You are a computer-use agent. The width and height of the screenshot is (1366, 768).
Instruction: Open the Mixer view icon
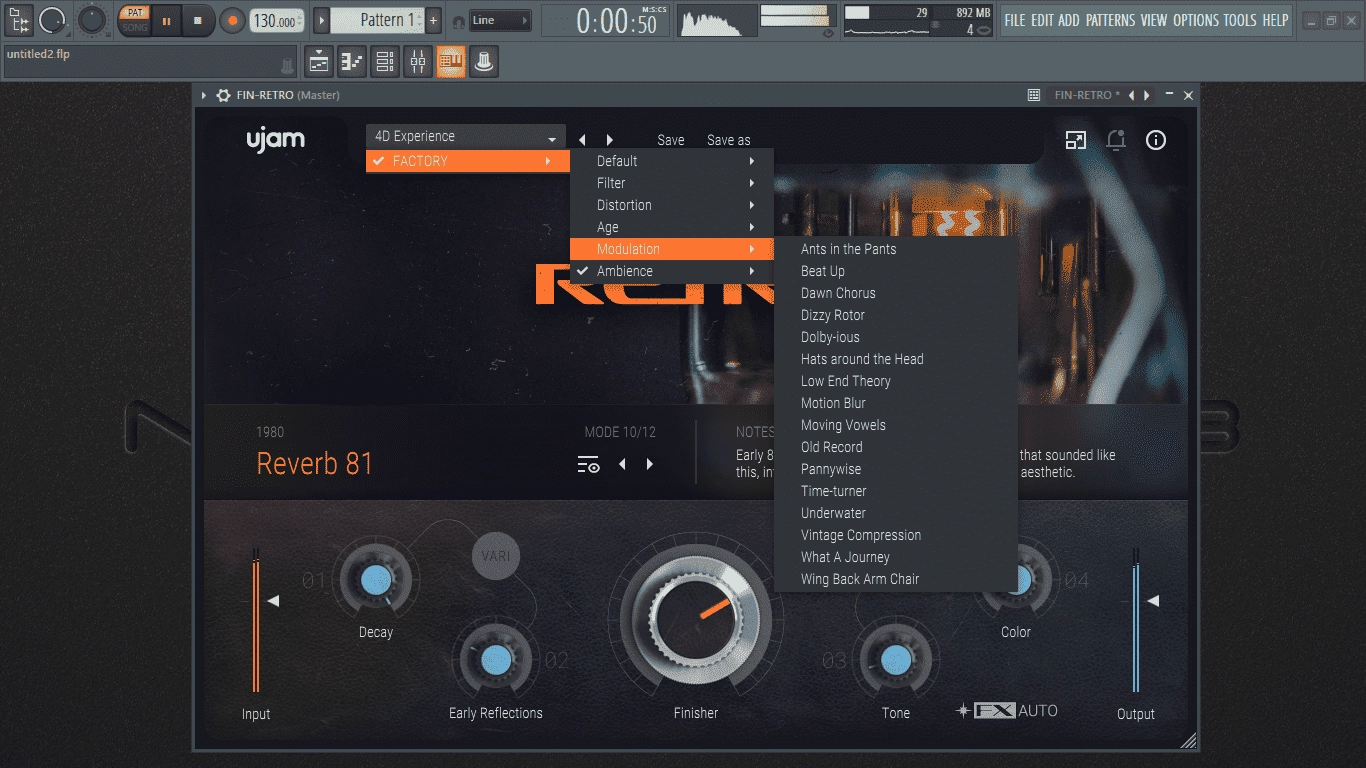[418, 62]
